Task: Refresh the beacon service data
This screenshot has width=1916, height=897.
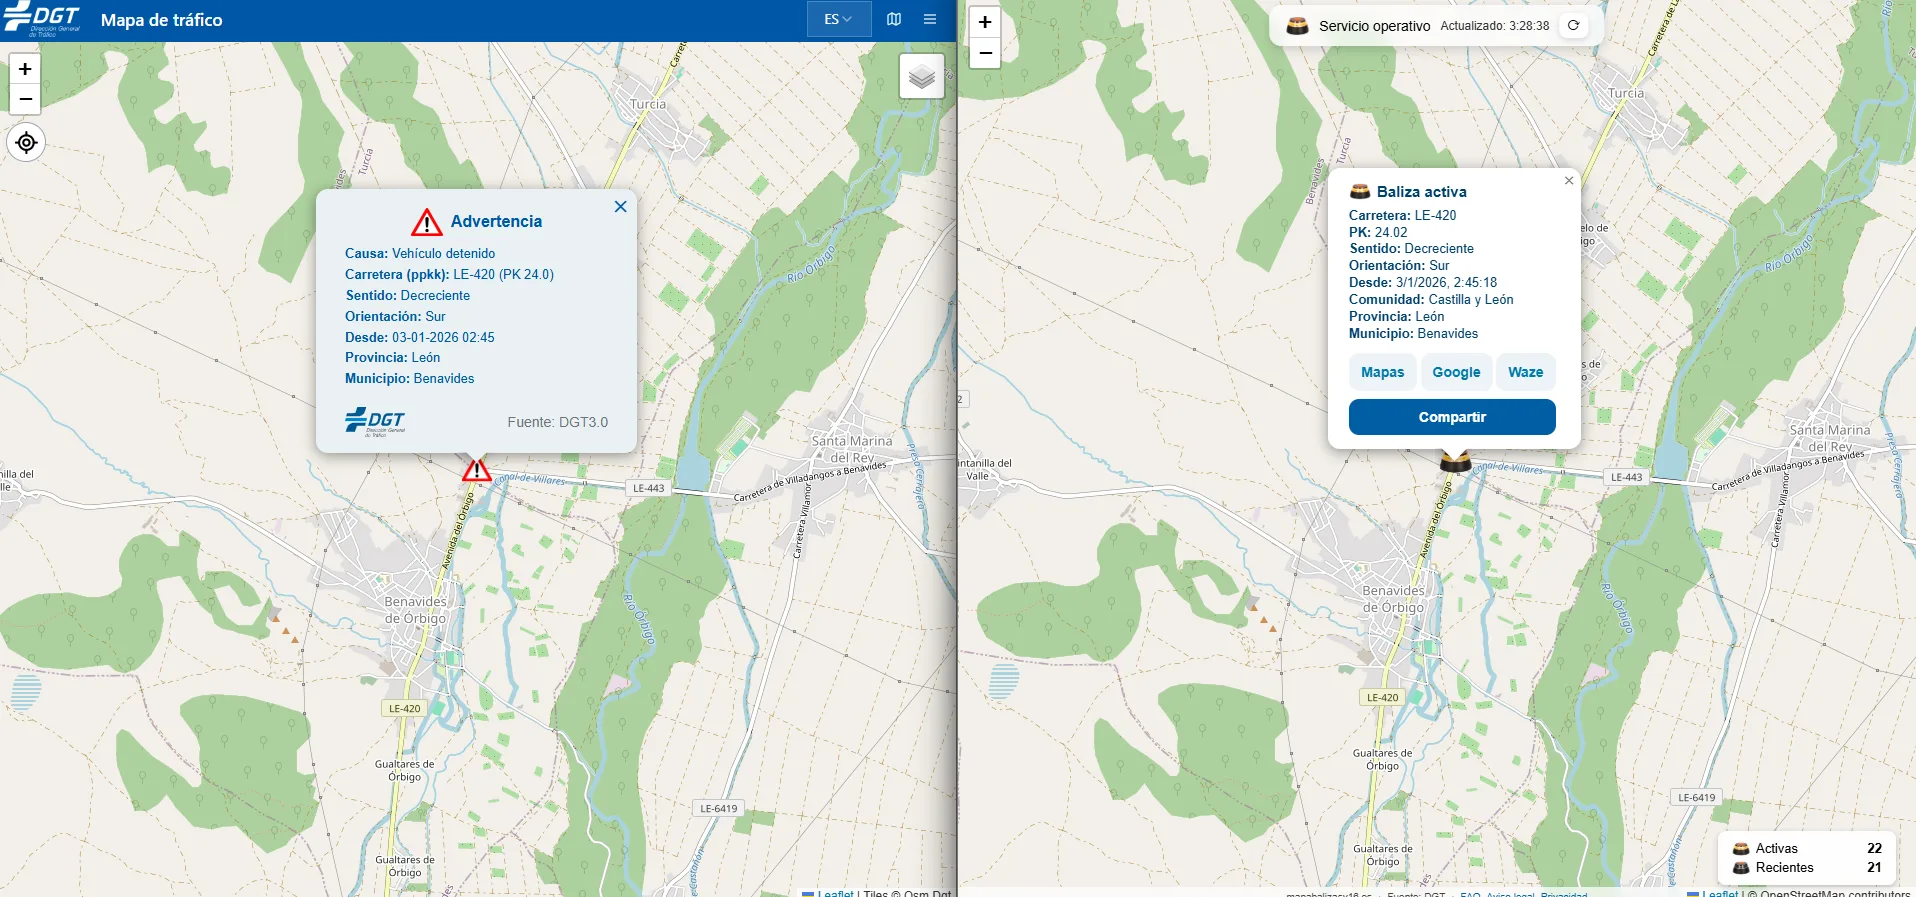Action: [x=1573, y=26]
